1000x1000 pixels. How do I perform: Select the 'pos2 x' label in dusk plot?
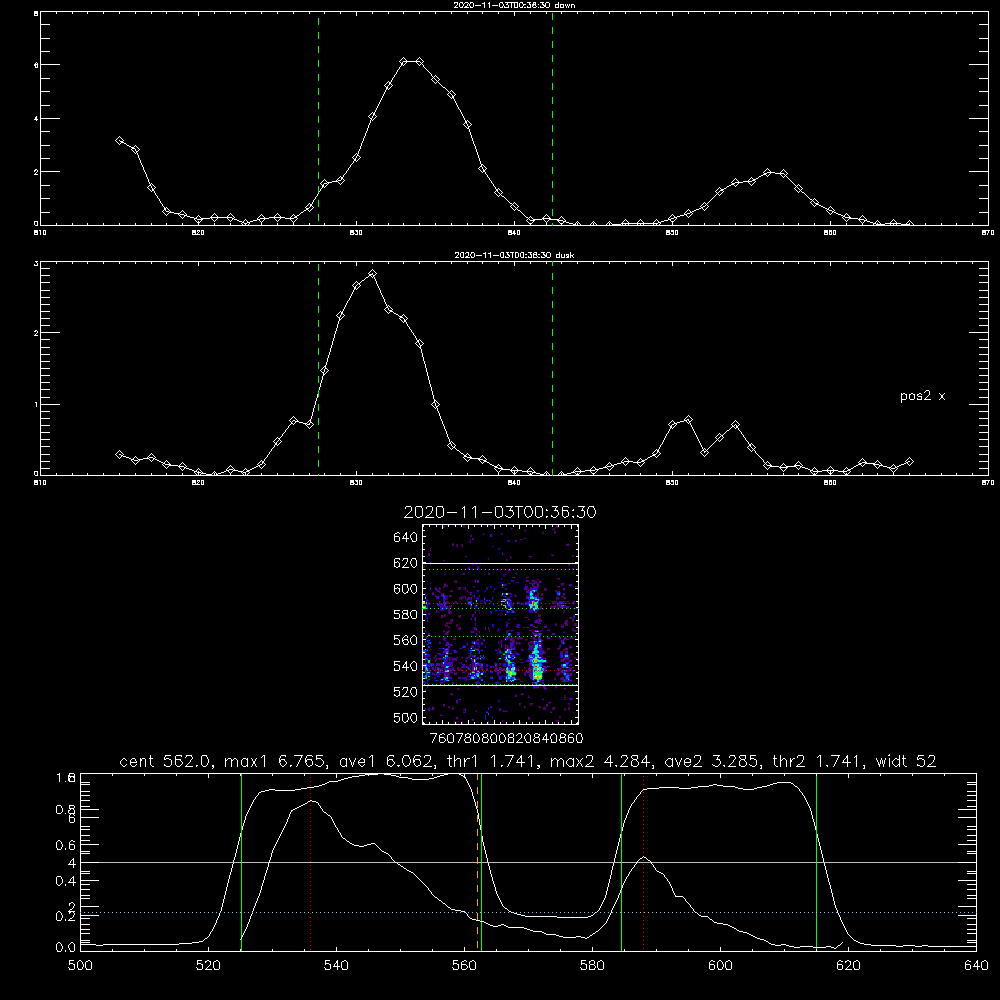click(922, 396)
